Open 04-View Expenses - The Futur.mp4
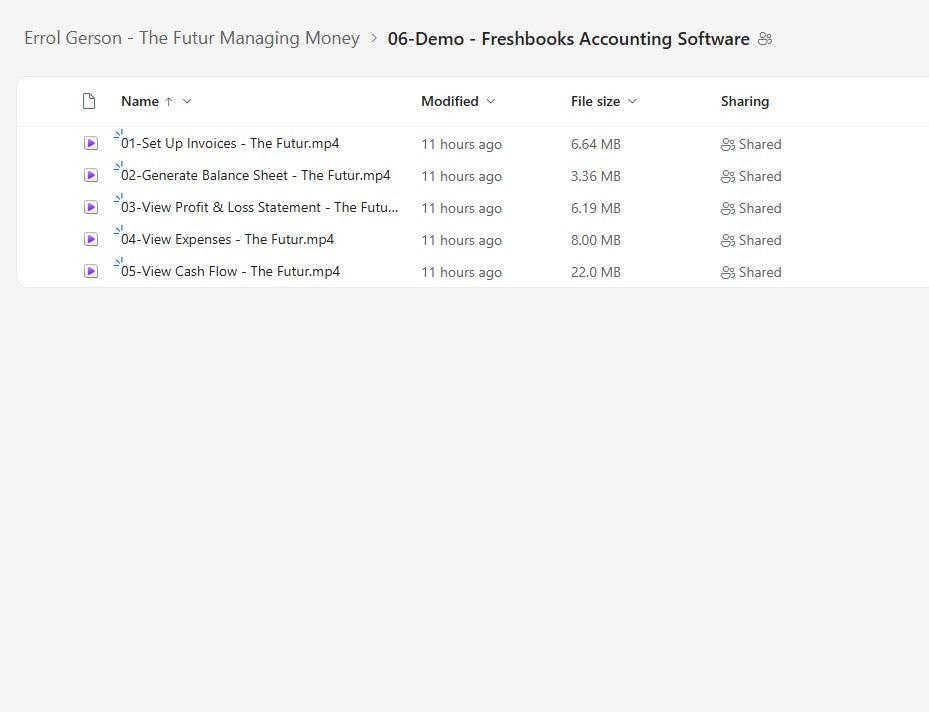This screenshot has width=929, height=712. coord(228,239)
